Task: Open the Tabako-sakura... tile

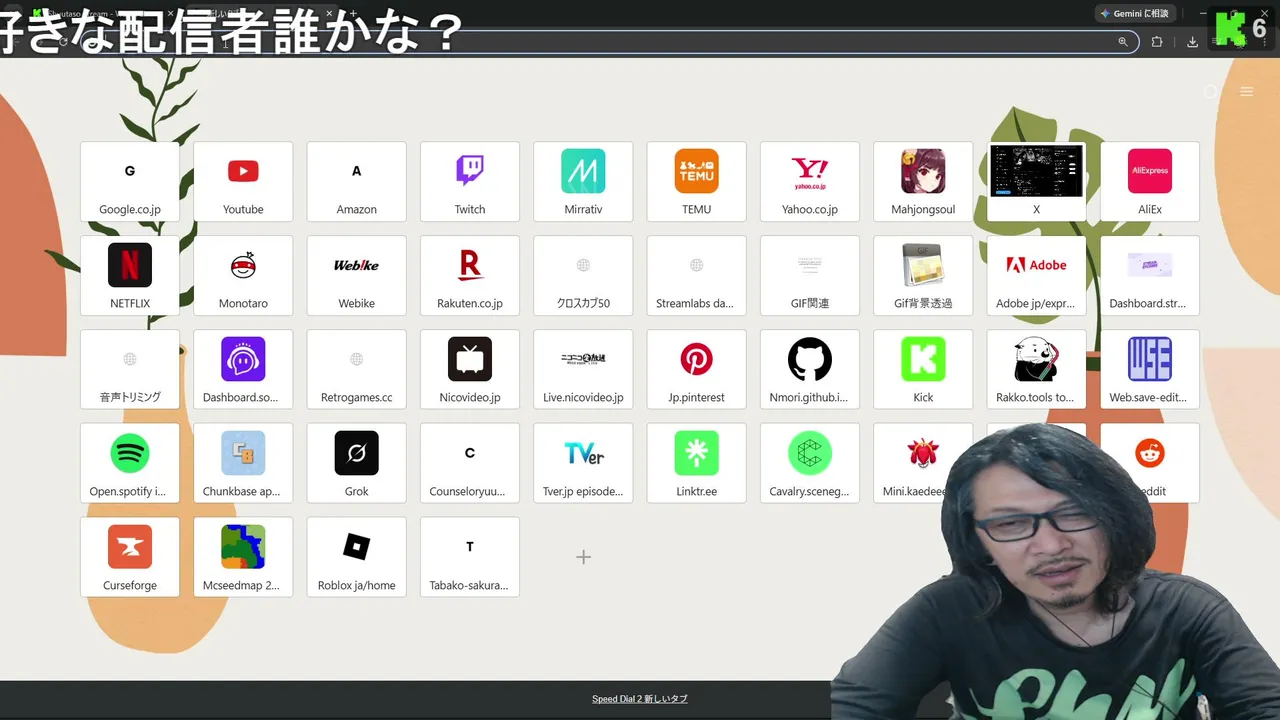Action: 470,558
